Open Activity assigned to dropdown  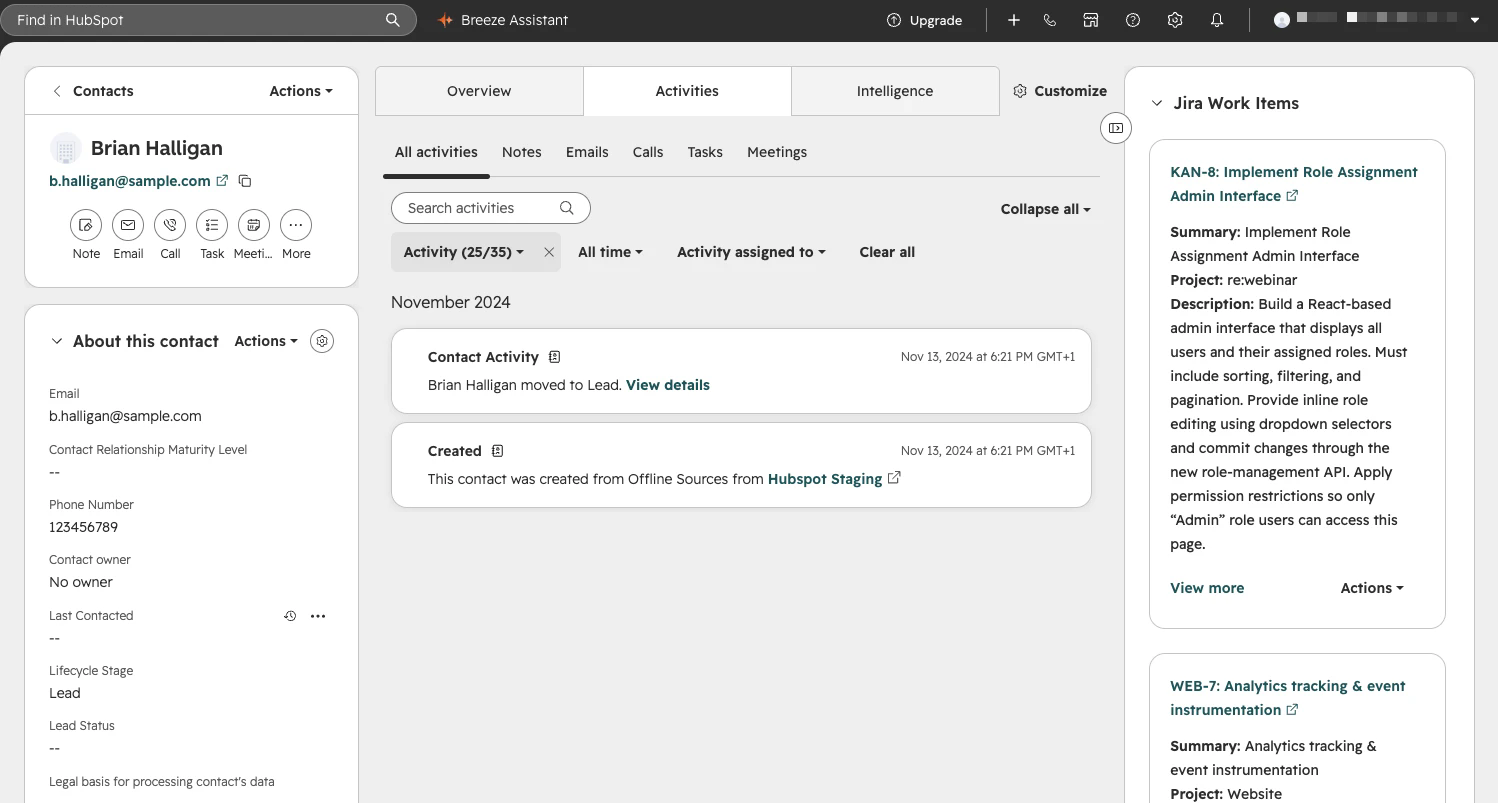coord(751,252)
